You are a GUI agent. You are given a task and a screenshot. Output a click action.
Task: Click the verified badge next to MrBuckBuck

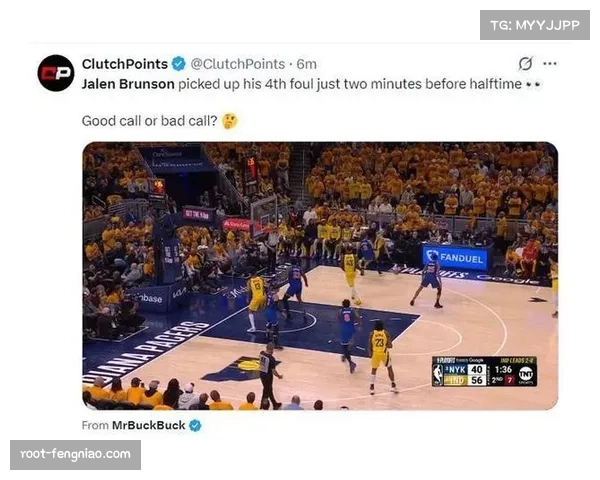tap(195, 425)
